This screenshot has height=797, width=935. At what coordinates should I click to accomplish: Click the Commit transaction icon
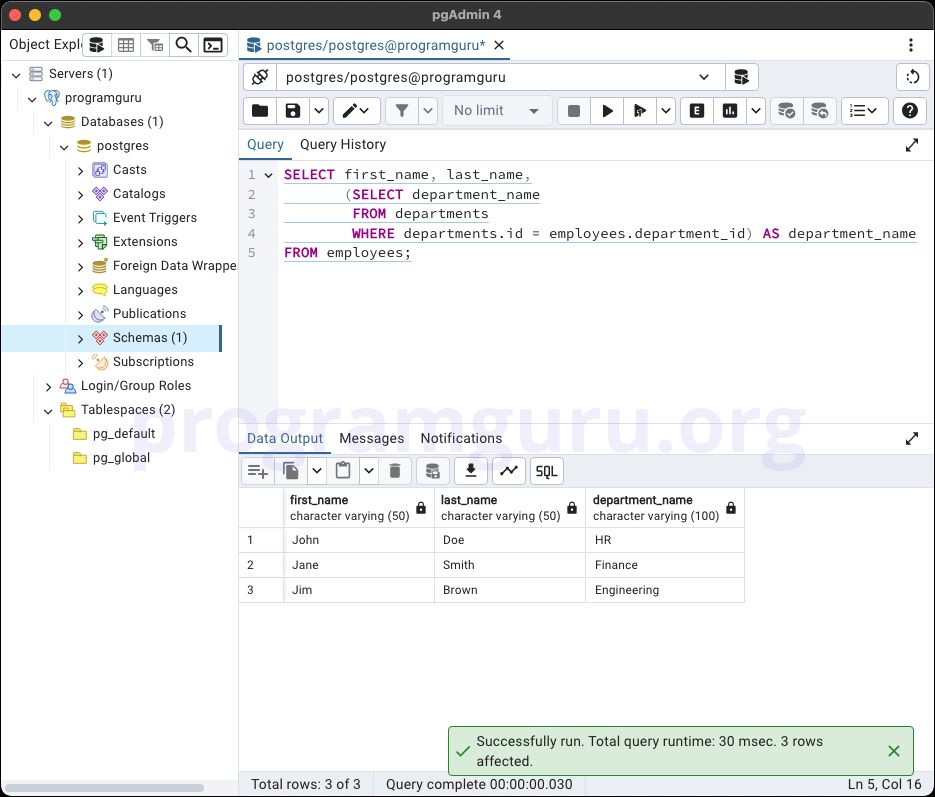[x=787, y=110]
